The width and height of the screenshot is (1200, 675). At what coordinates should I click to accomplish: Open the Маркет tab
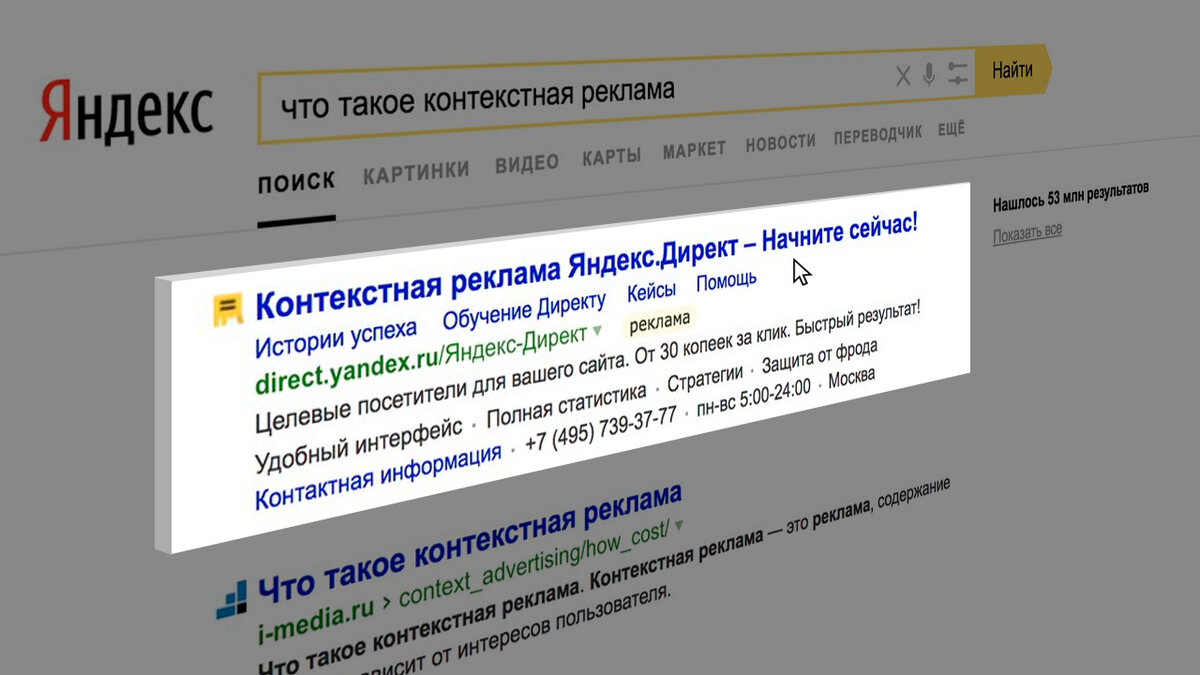(694, 151)
